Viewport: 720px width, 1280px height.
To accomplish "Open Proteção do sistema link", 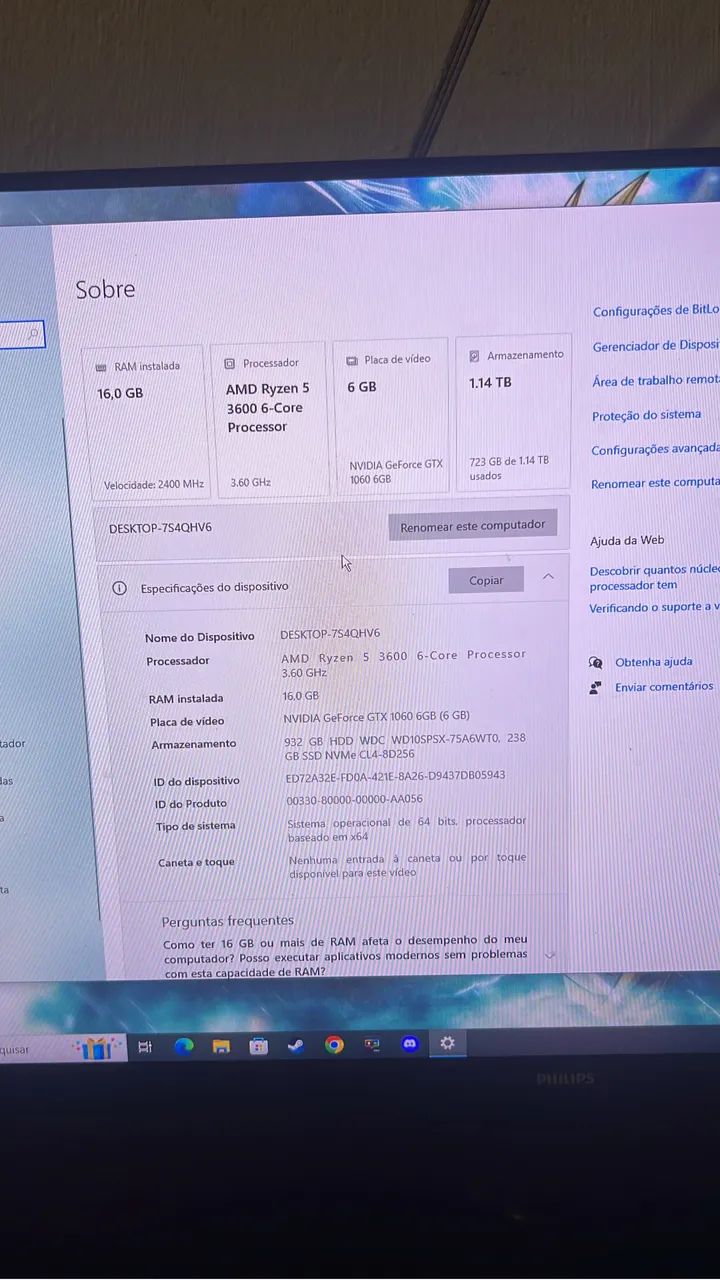I will pyautogui.click(x=646, y=415).
